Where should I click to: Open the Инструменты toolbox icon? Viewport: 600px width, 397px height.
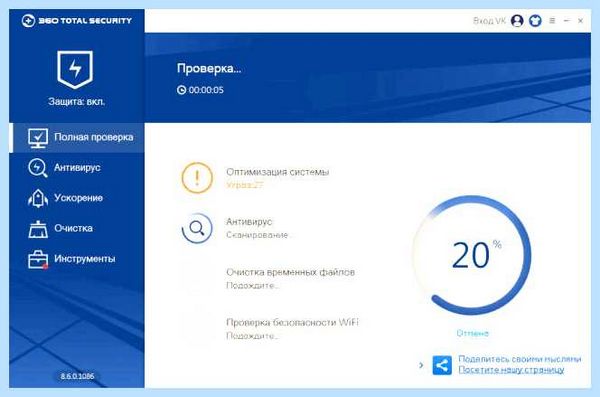pos(38,259)
